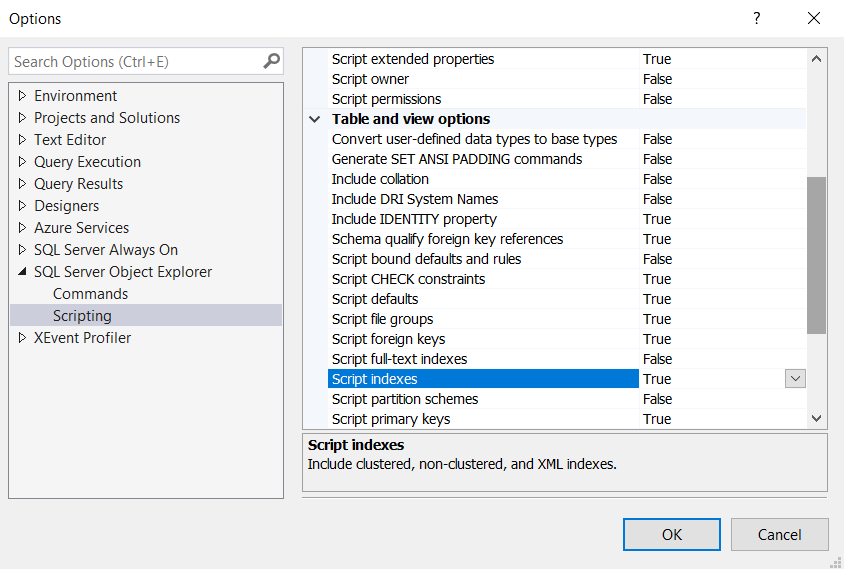Click the help question mark icon
This screenshot has height=569, width=844.
tap(756, 18)
